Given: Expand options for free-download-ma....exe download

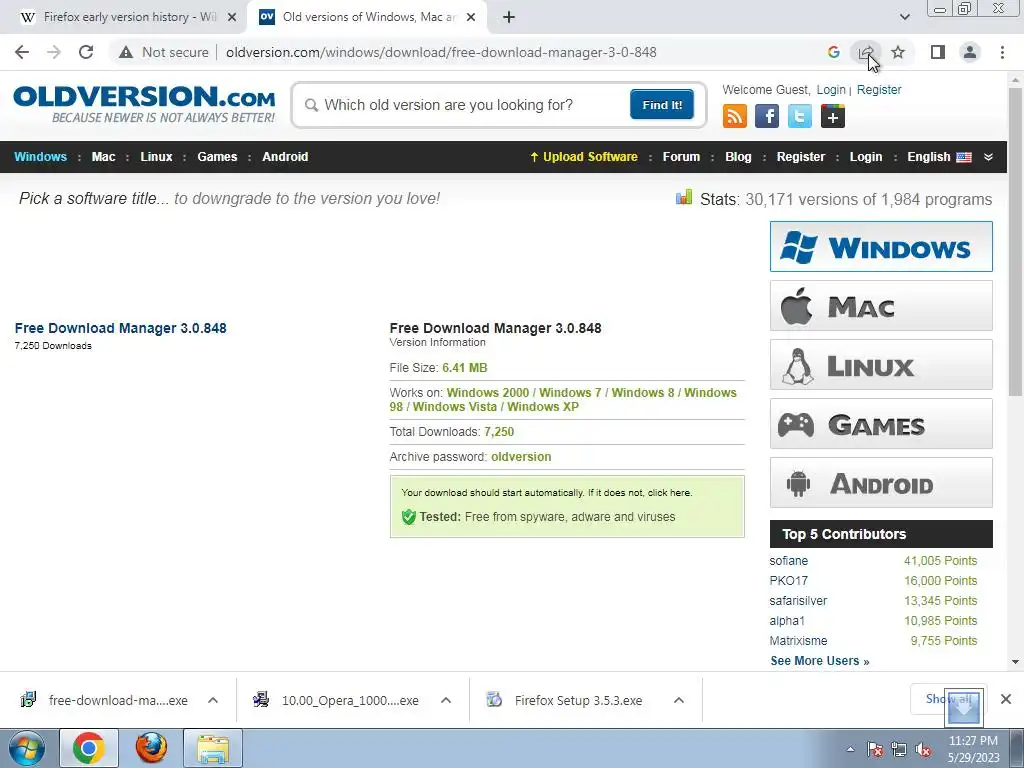Looking at the screenshot, I should coord(213,700).
